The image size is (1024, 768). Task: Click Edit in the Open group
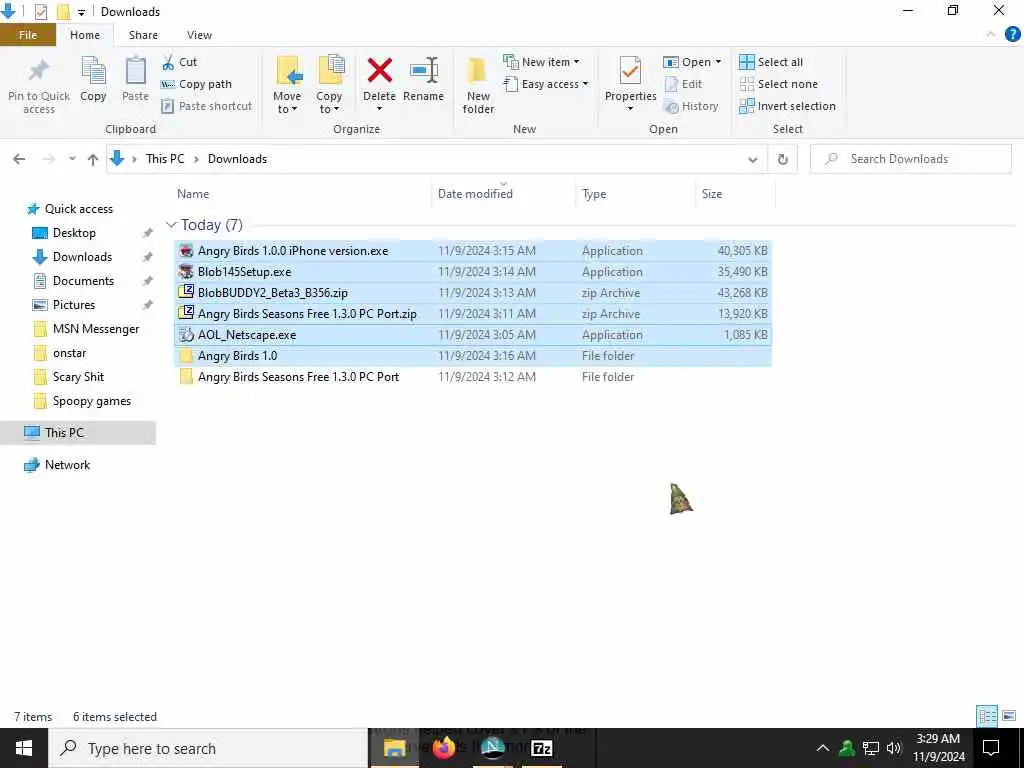683,84
